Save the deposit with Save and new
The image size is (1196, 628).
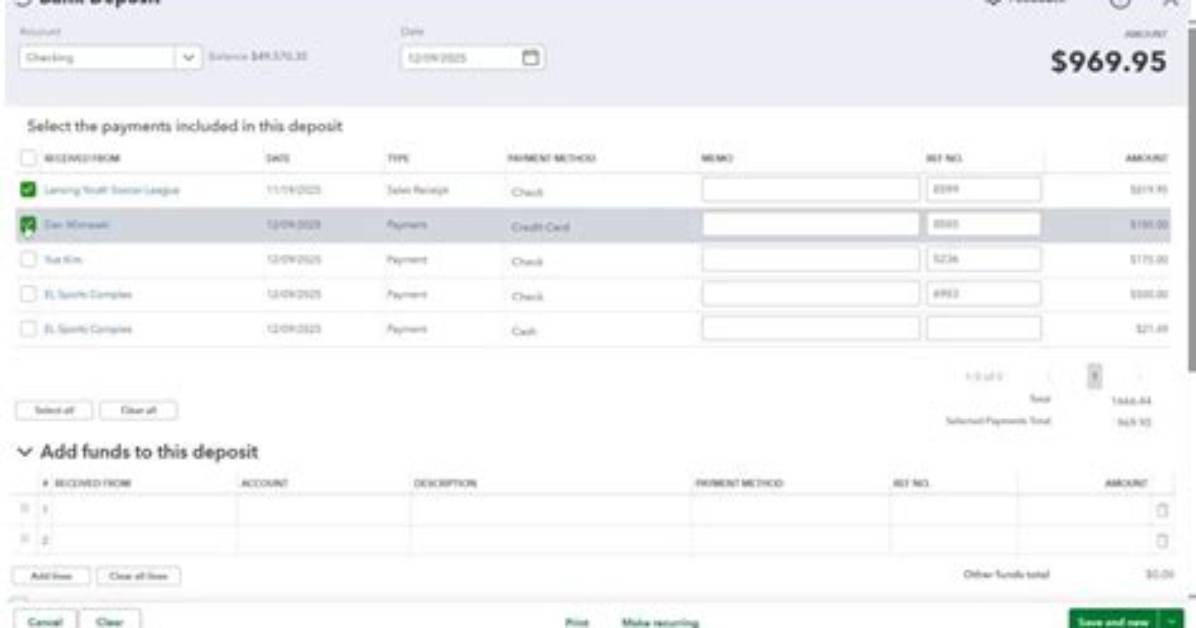(x=1114, y=622)
